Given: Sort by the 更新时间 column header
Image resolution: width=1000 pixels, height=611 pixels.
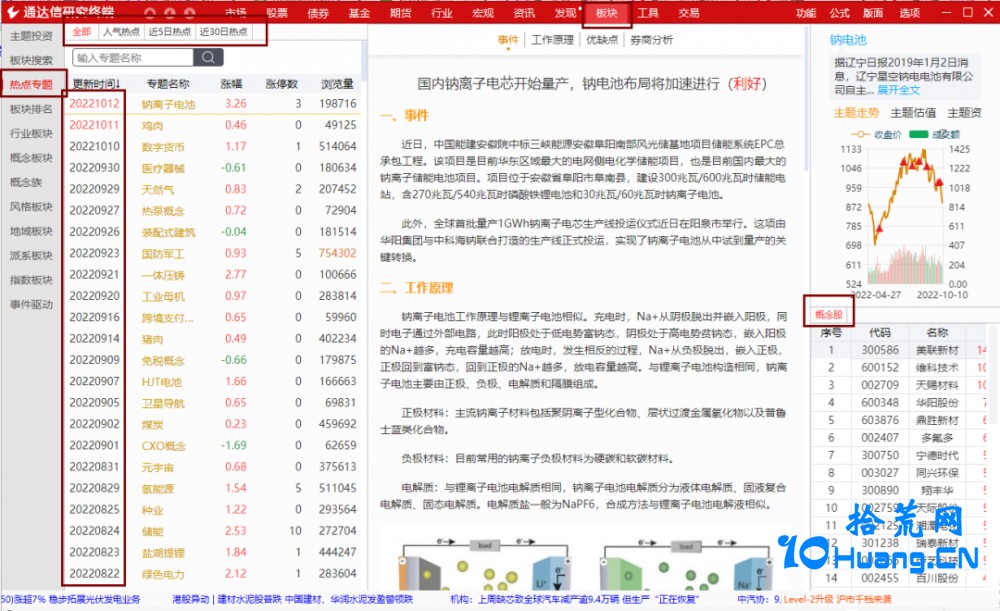Looking at the screenshot, I should click(x=96, y=84).
